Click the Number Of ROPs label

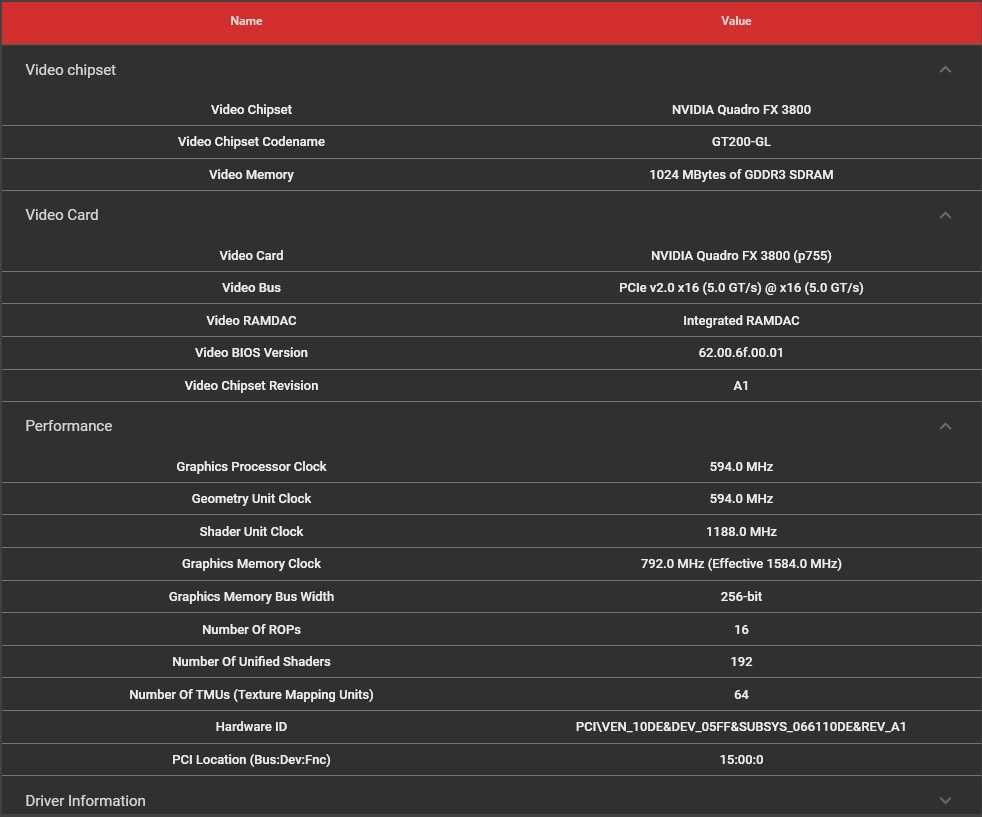[251, 629]
